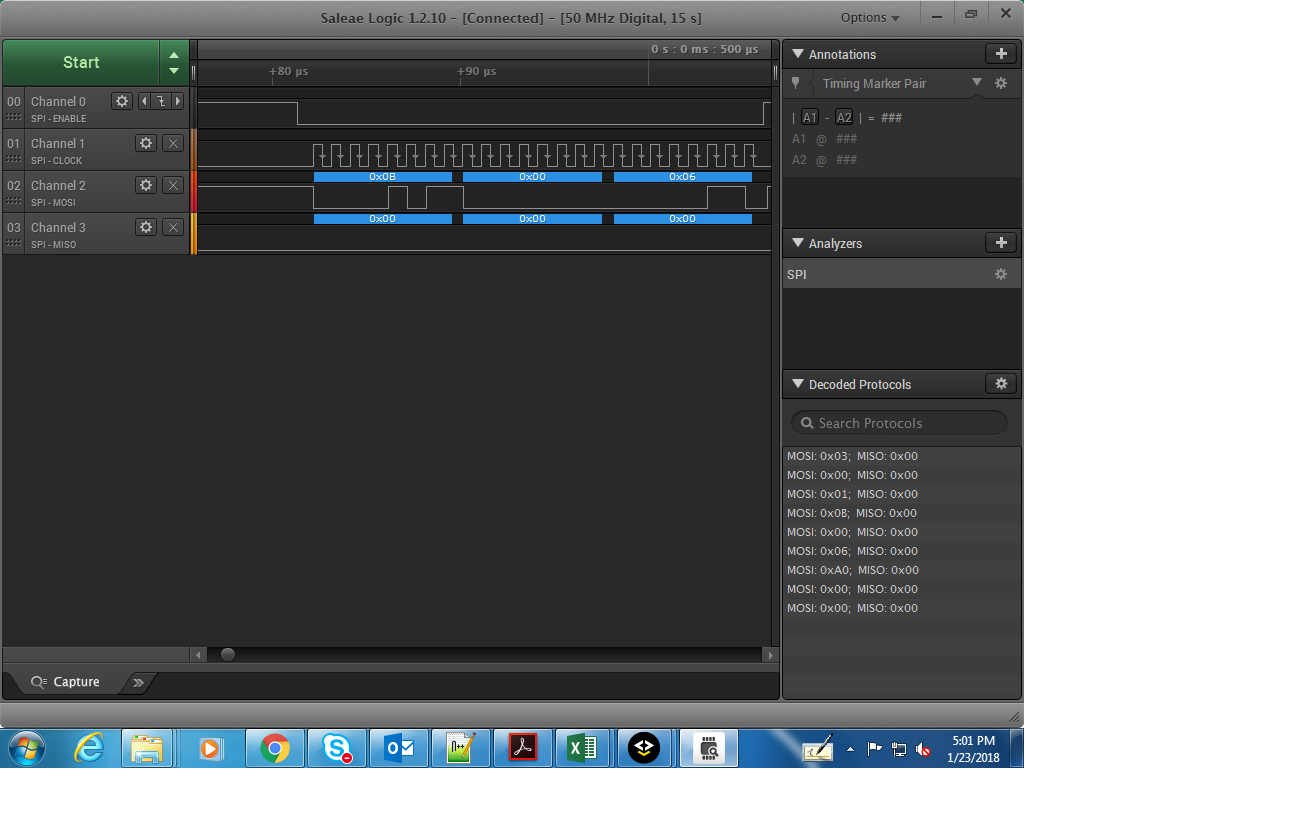Open capture settings arrows next to Start
The width and height of the screenshot is (1303, 836).
point(174,62)
